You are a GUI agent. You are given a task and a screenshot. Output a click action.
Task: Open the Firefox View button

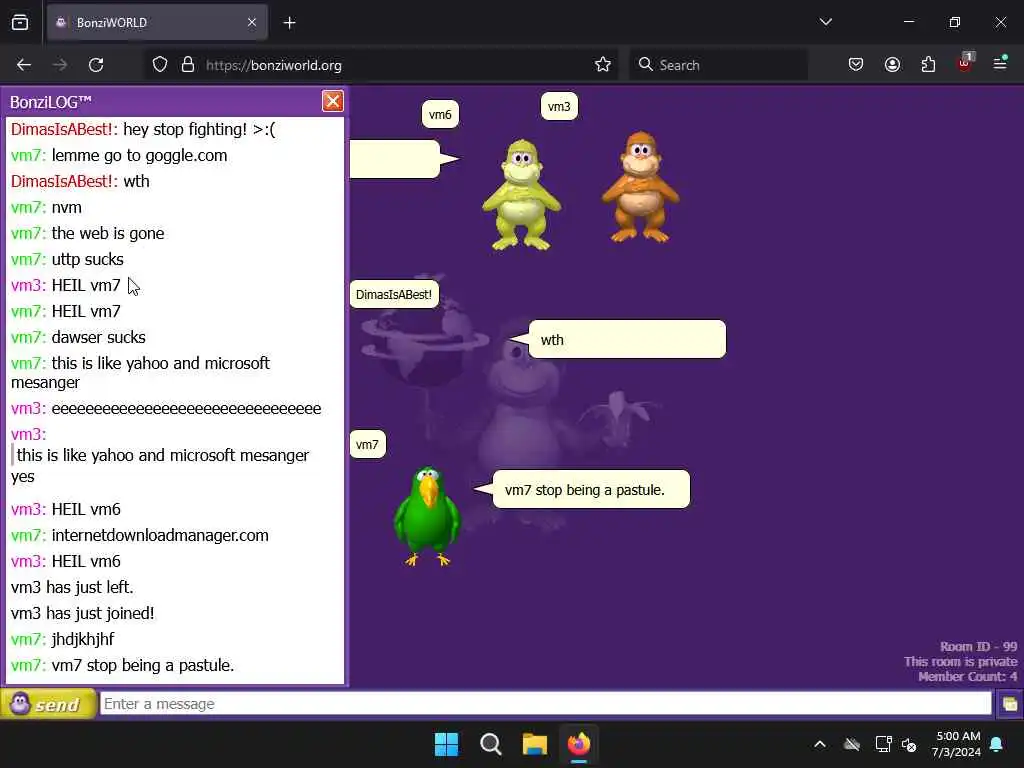click(x=20, y=23)
